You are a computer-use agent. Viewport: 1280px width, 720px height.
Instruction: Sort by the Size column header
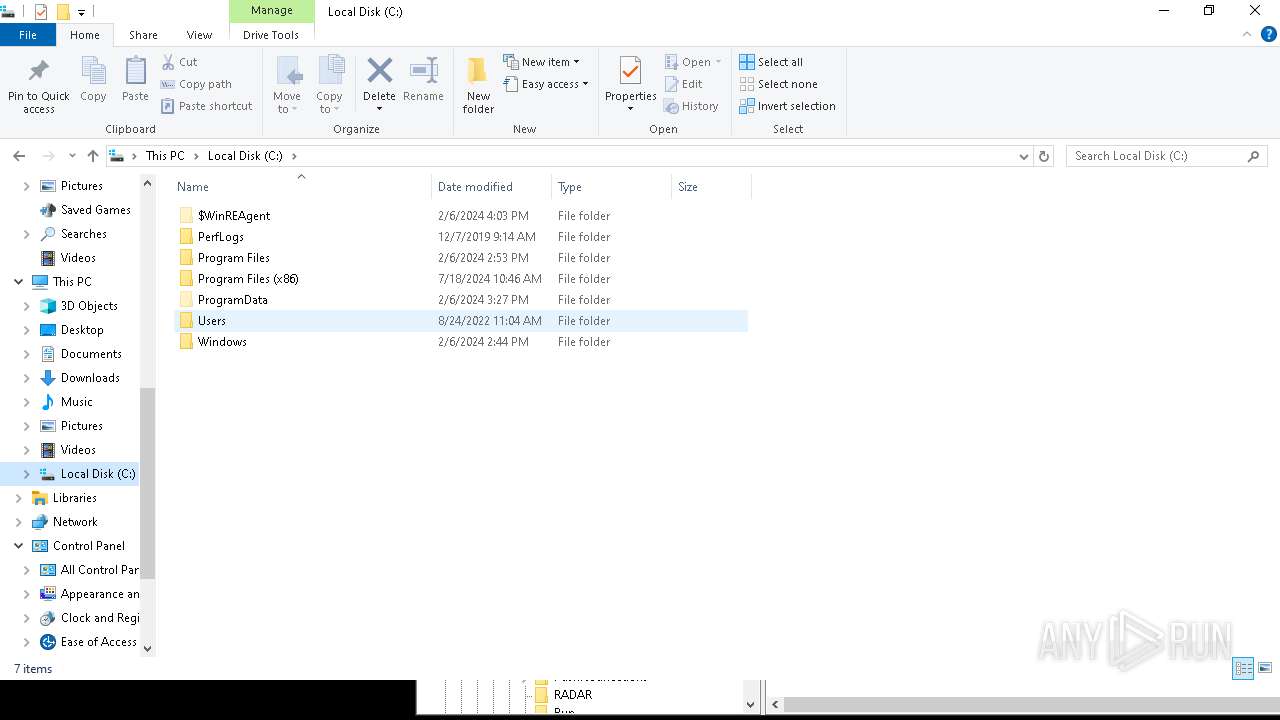tap(711, 187)
